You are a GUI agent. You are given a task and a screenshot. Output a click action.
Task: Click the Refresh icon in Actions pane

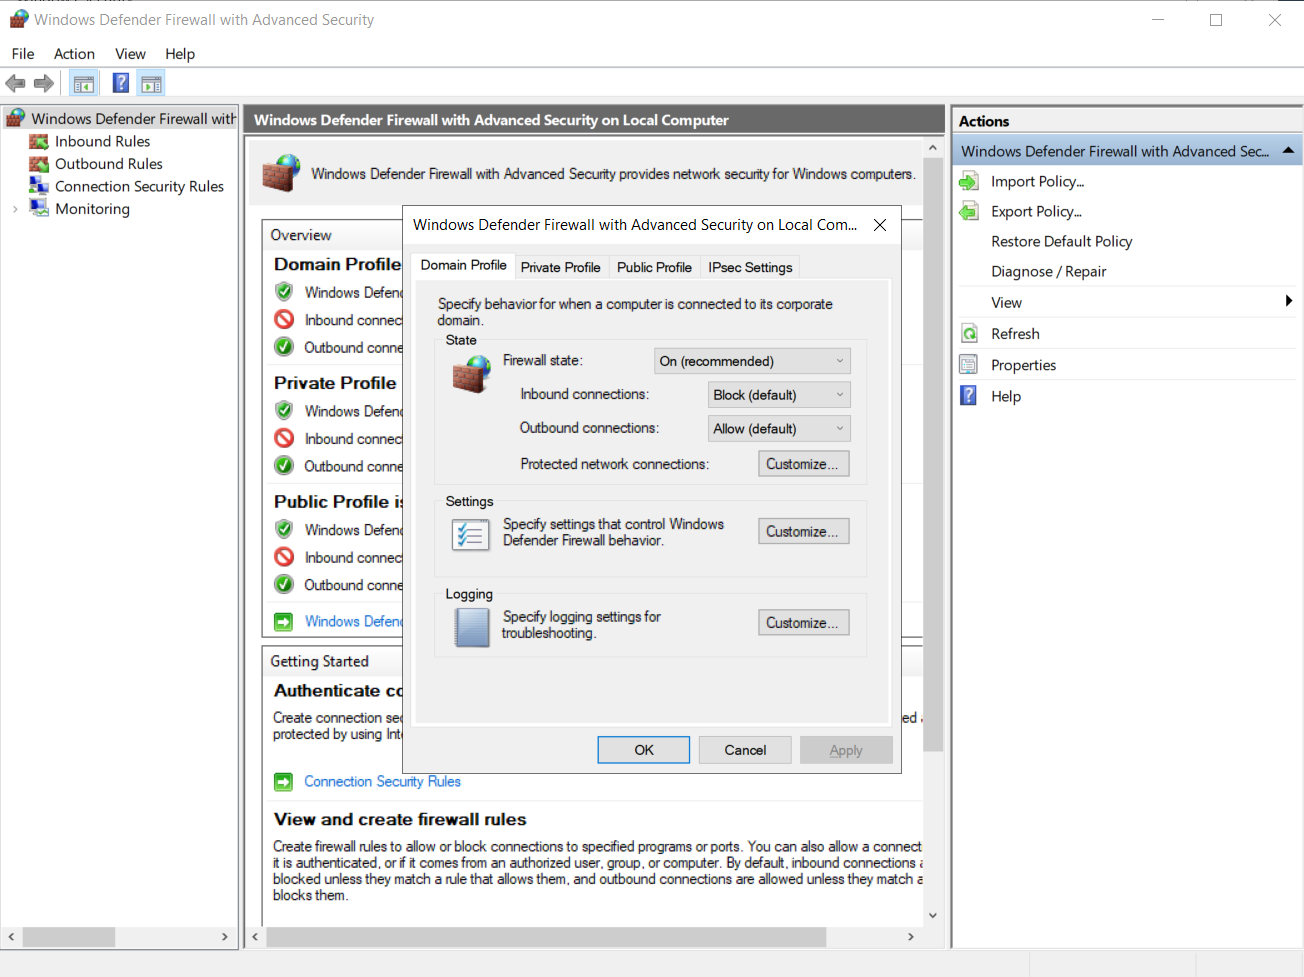pos(966,333)
